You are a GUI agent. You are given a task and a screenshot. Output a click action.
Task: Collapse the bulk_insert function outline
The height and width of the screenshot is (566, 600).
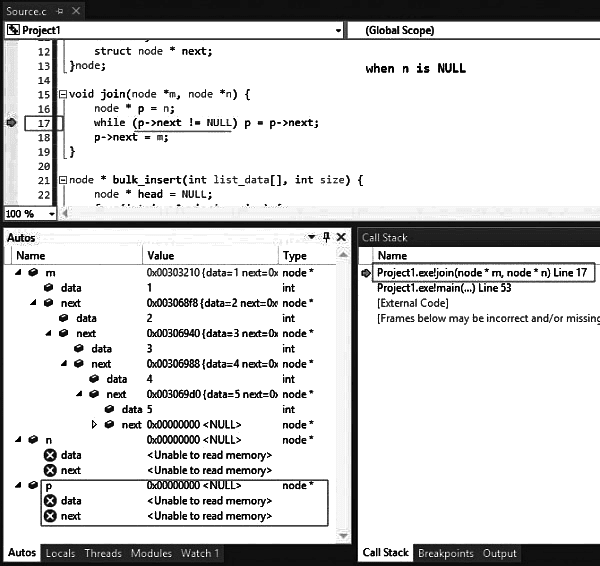click(62, 180)
